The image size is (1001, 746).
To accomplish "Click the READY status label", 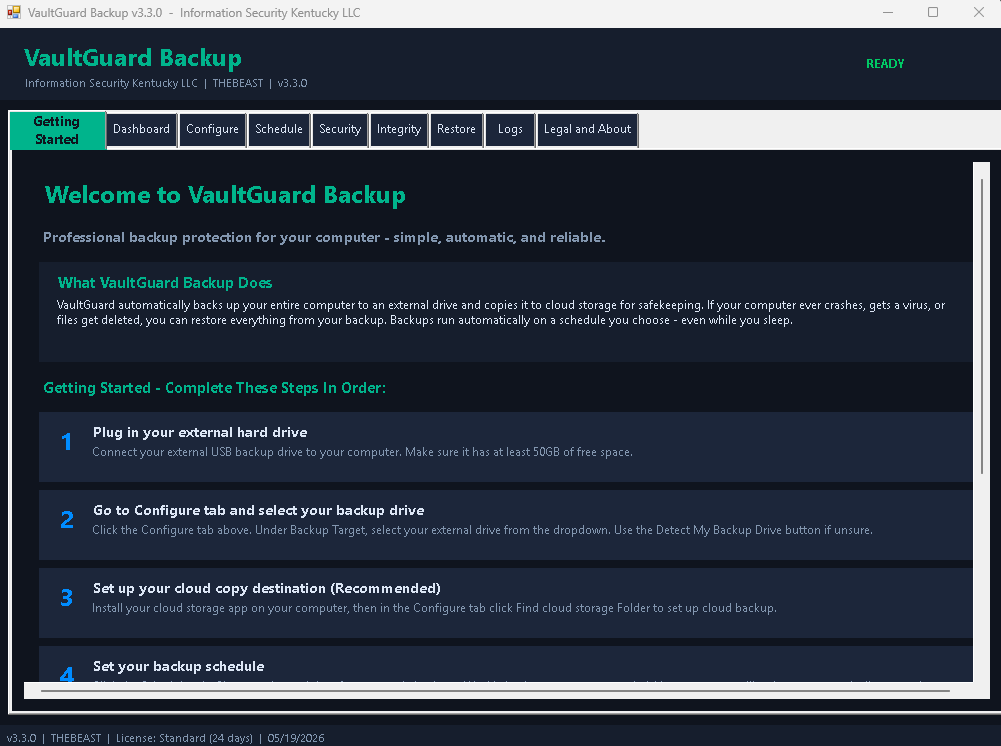I will (x=885, y=64).
